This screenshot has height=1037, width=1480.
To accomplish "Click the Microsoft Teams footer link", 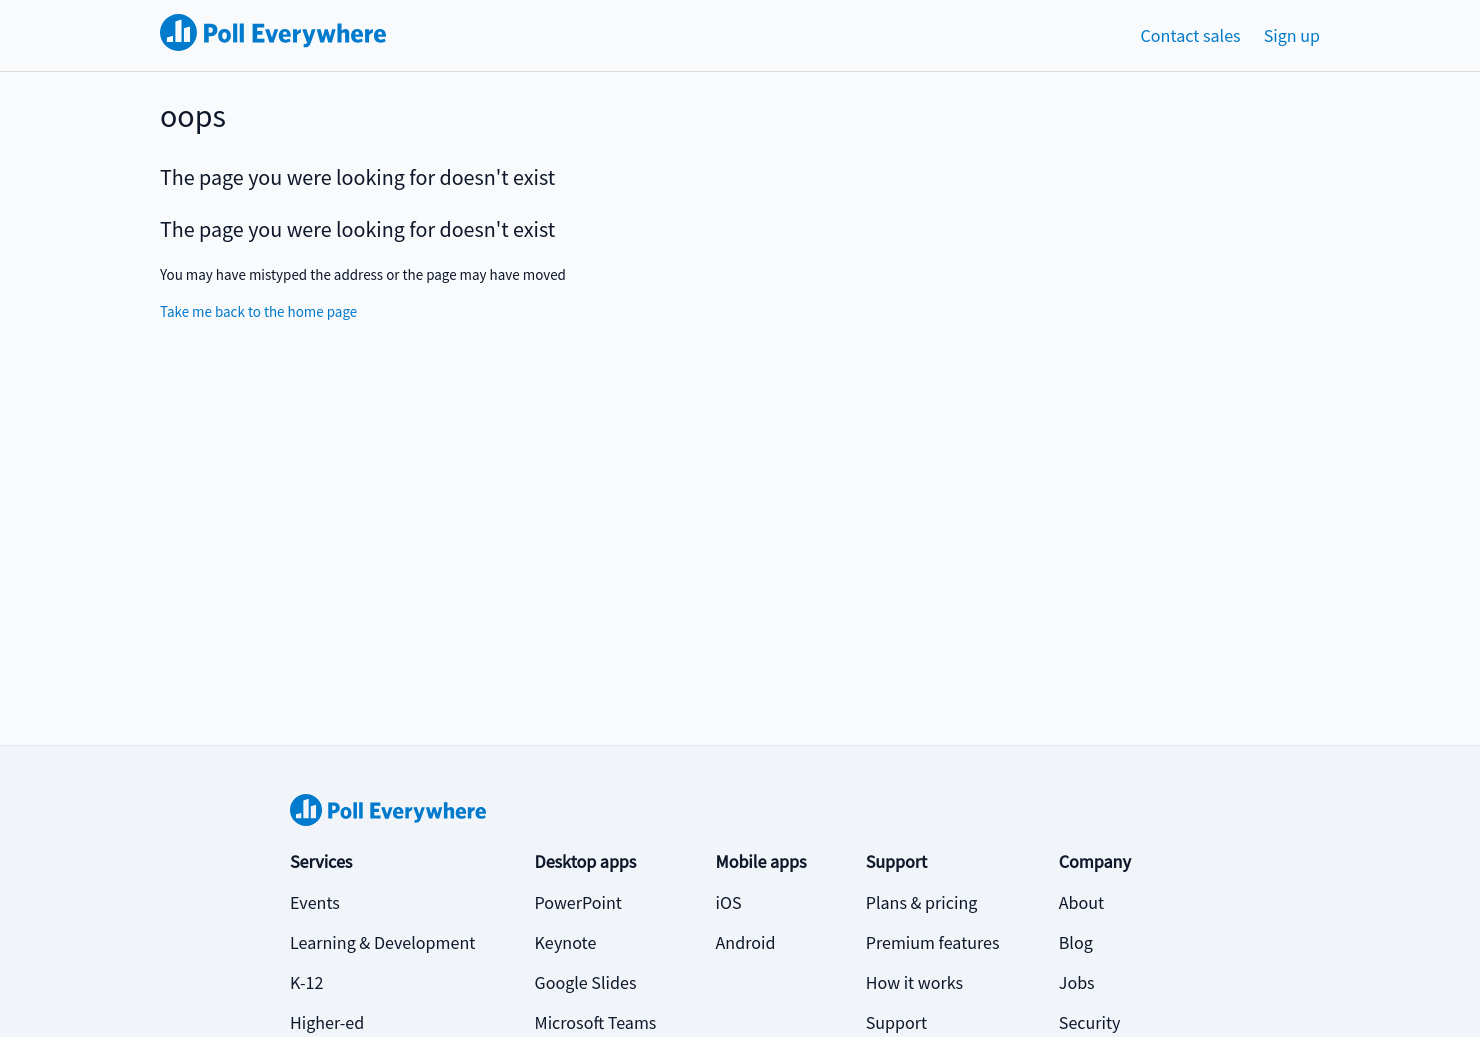I will [595, 1023].
